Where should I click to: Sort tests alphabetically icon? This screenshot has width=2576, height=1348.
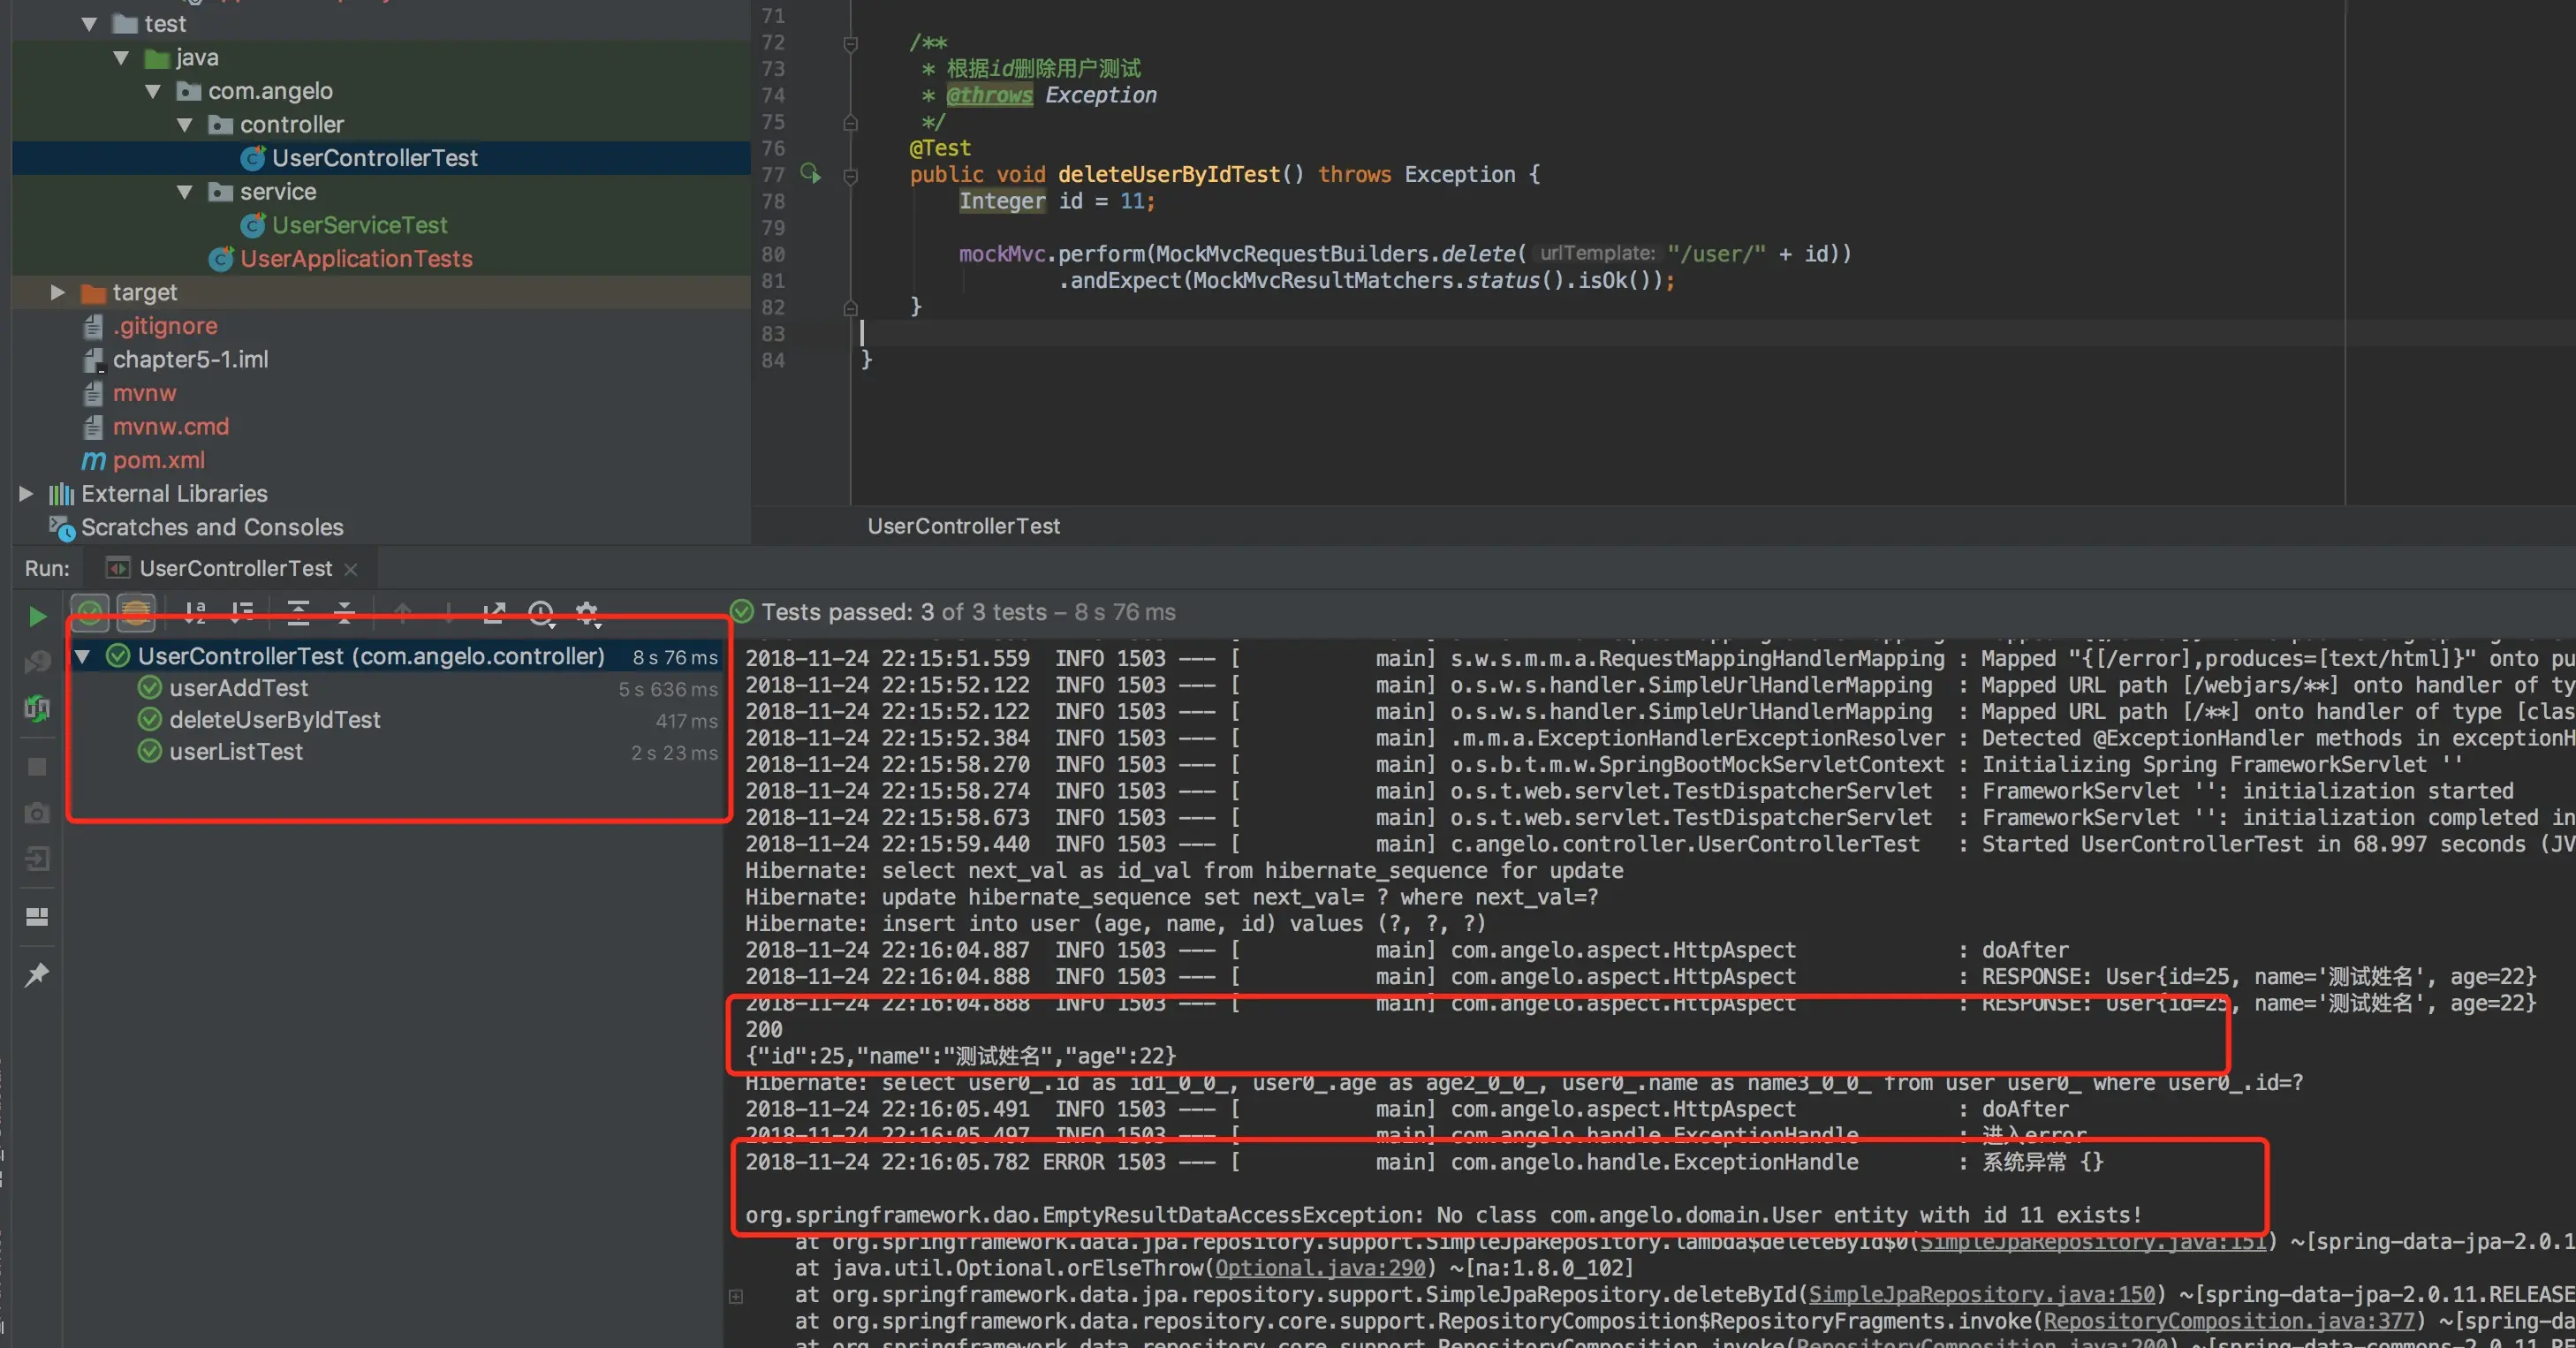195,612
